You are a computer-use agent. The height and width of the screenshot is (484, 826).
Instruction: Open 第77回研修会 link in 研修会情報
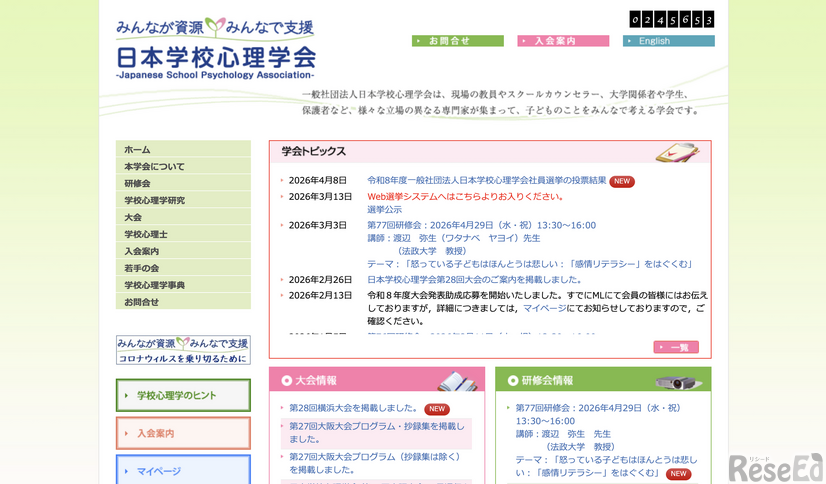606,440
